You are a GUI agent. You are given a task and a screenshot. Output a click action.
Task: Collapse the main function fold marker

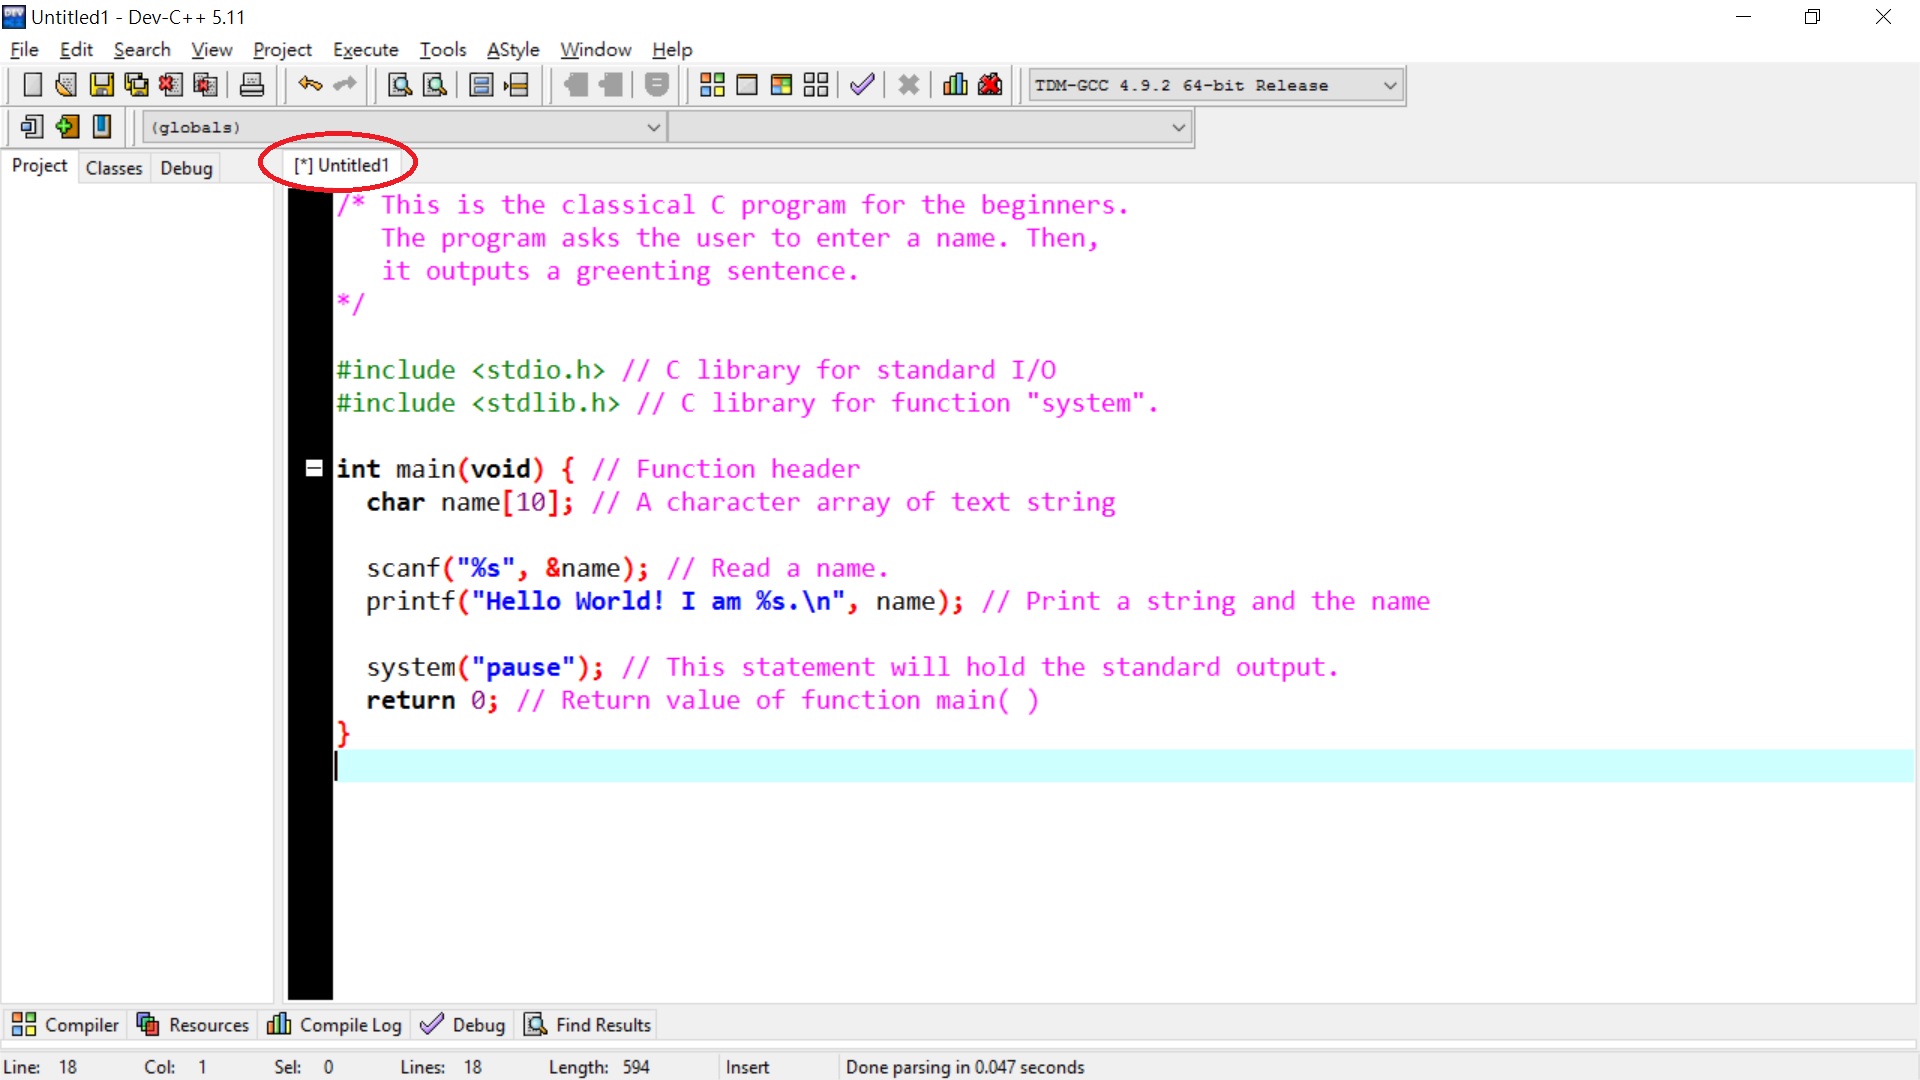(314, 468)
